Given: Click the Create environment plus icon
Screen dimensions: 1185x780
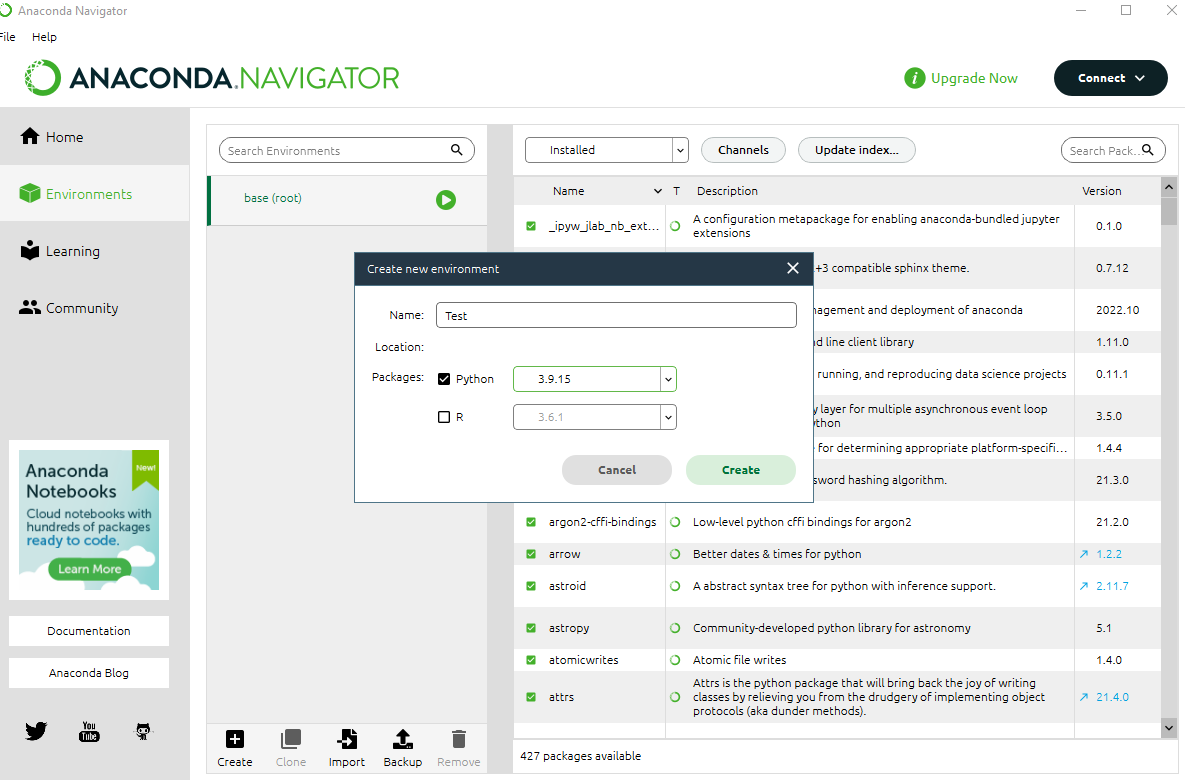Looking at the screenshot, I should pos(235,738).
